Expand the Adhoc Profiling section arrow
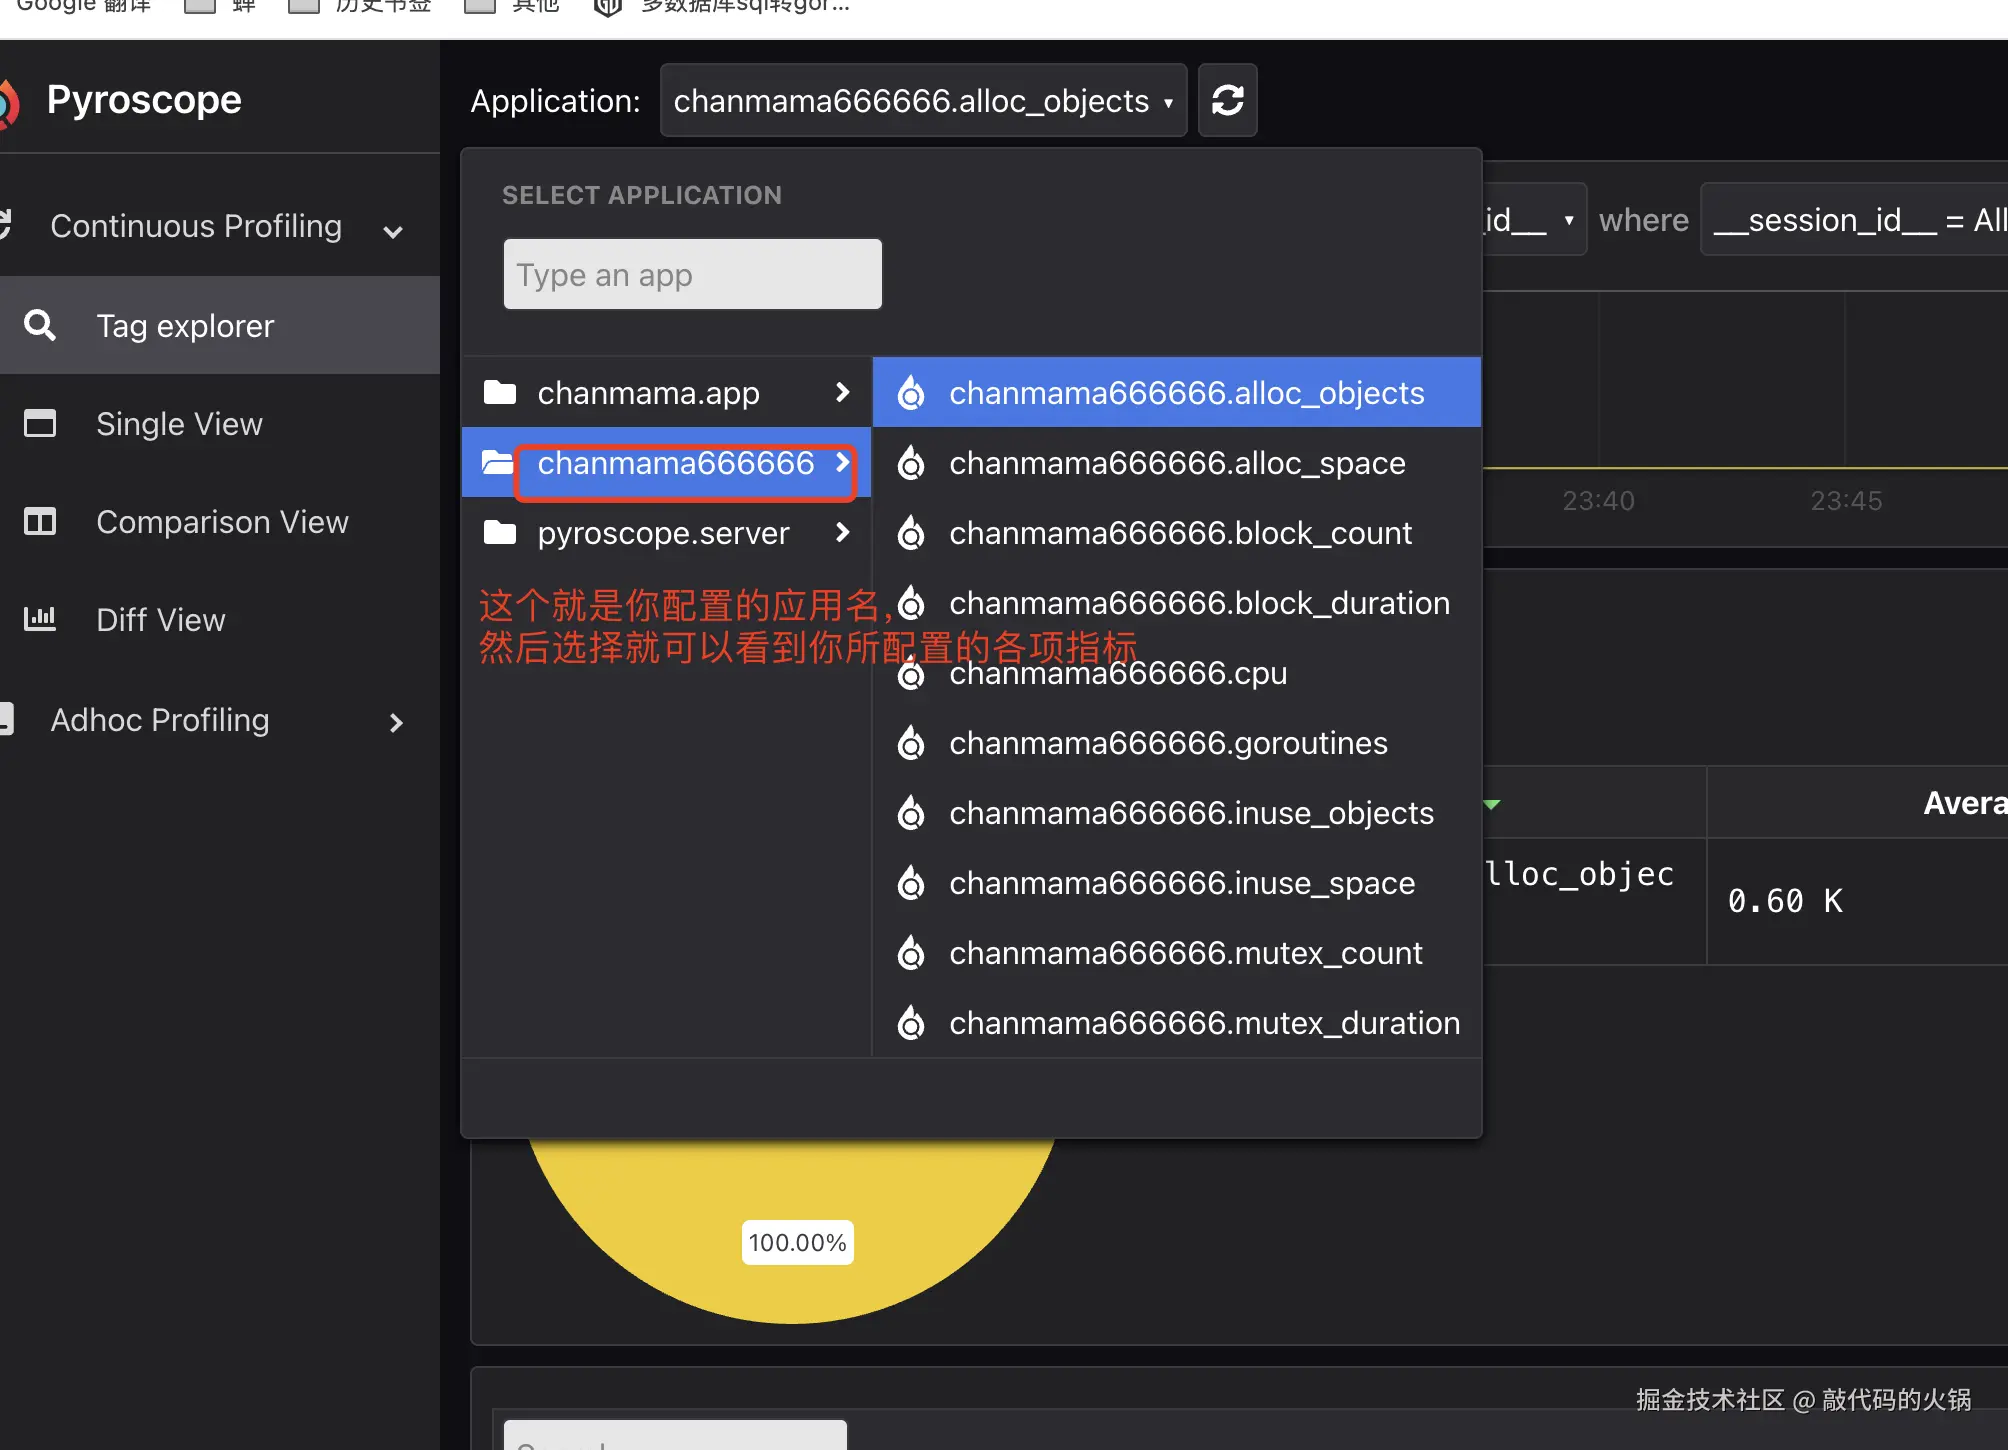This screenshot has height=1450, width=2008. click(x=396, y=722)
